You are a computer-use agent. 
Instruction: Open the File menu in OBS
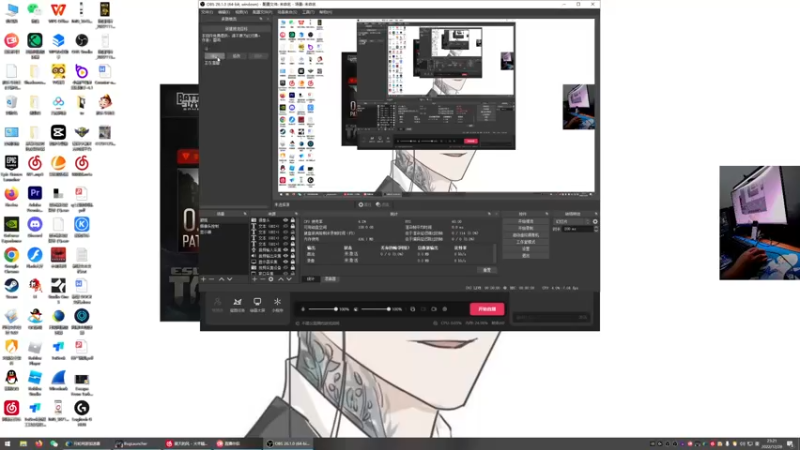pyautogui.click(x=207, y=12)
